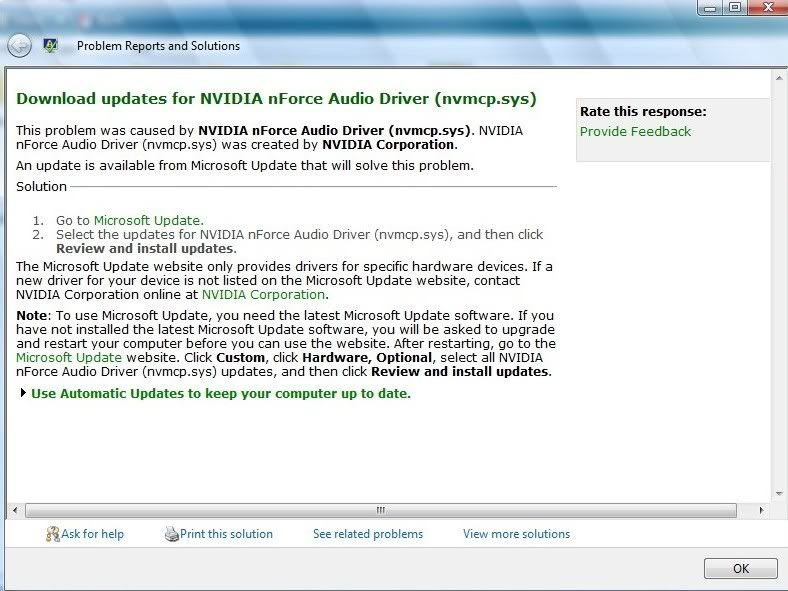
Task: Click Use Automatic Updates to keep your computer up to date
Action: point(221,393)
